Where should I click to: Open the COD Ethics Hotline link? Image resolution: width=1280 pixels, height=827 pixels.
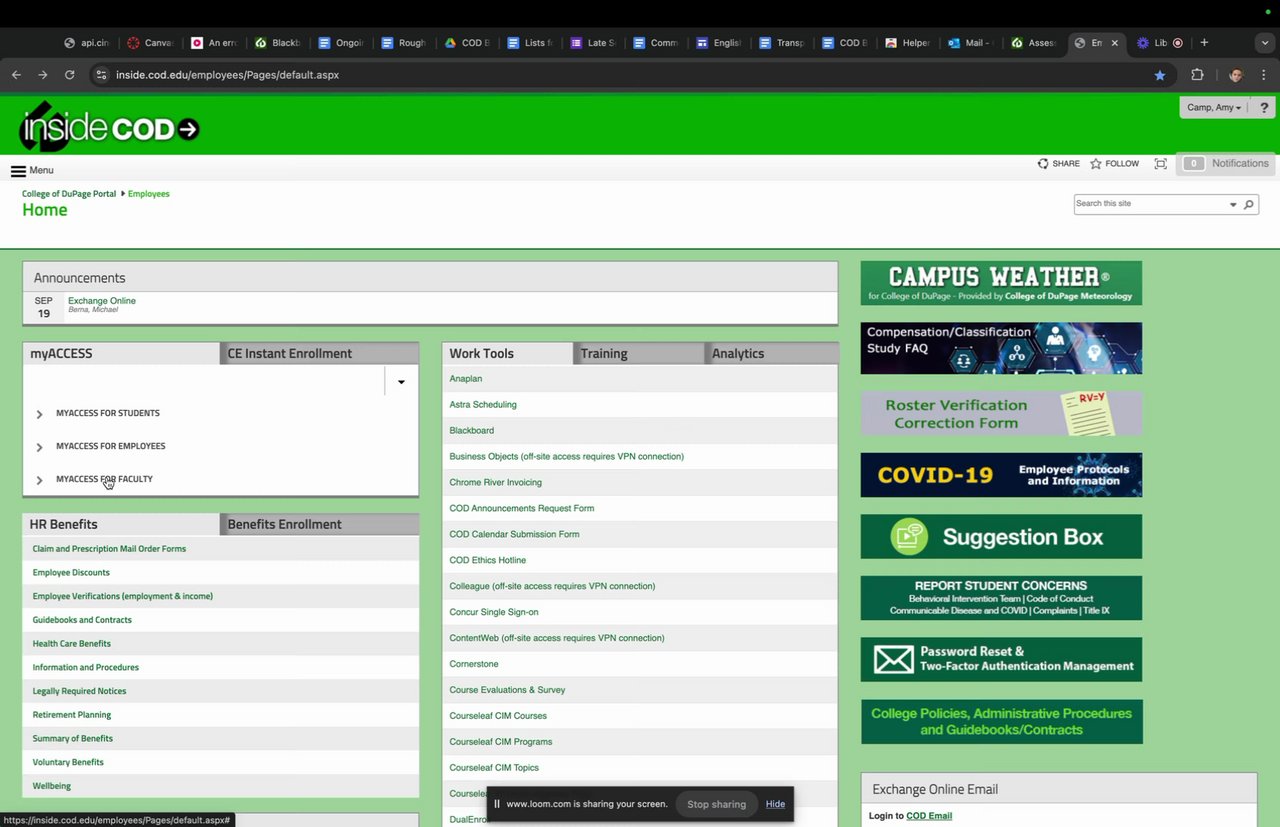488,560
